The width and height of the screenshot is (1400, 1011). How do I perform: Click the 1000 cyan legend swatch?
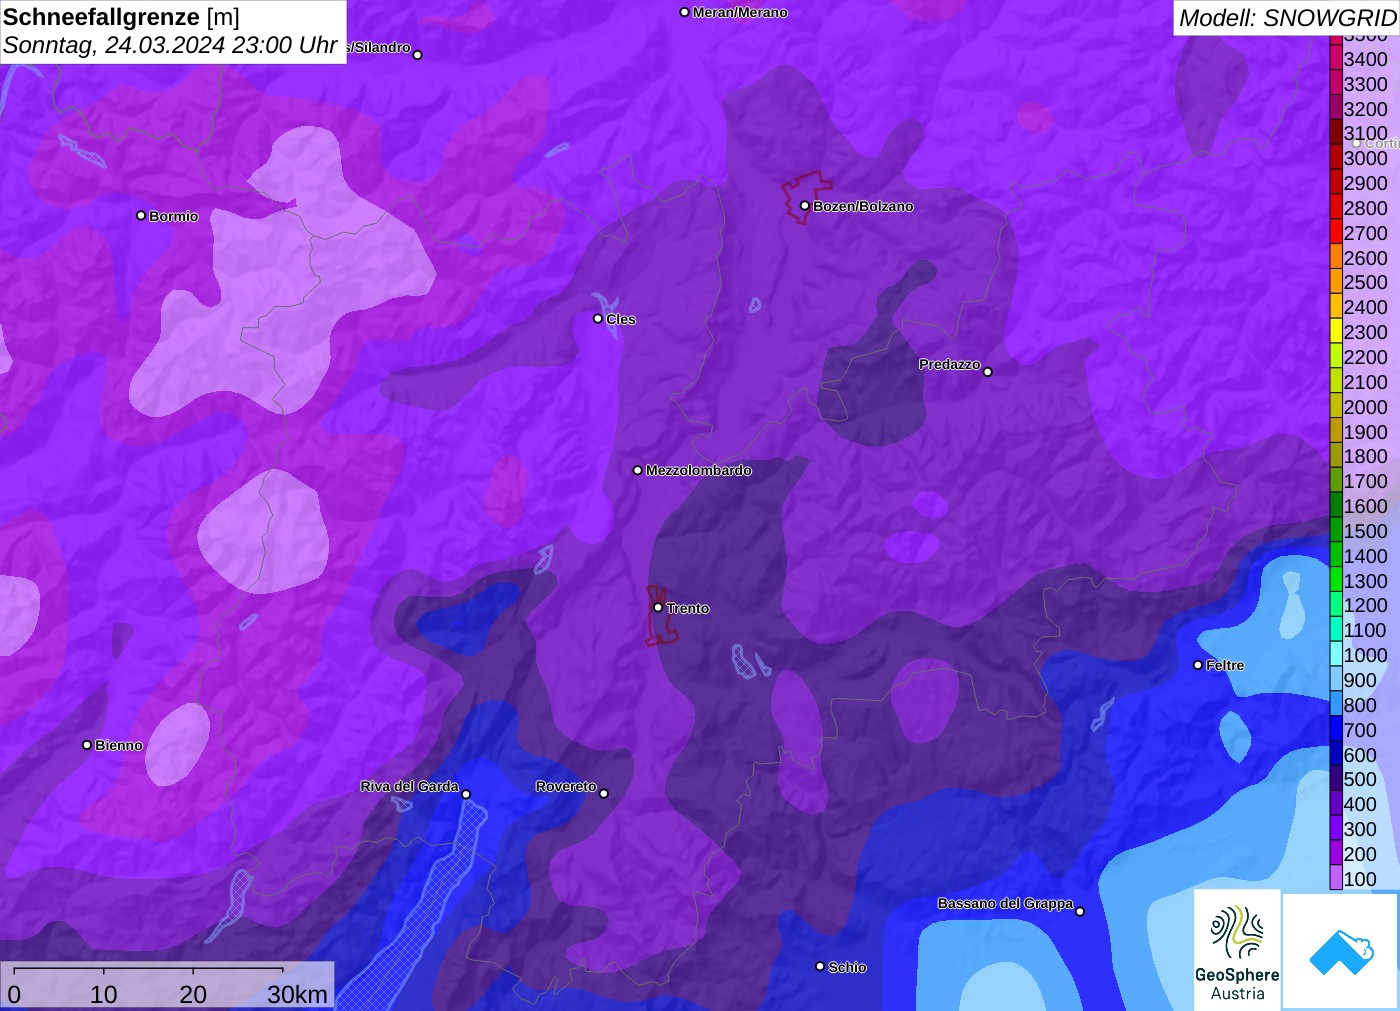click(x=1336, y=655)
